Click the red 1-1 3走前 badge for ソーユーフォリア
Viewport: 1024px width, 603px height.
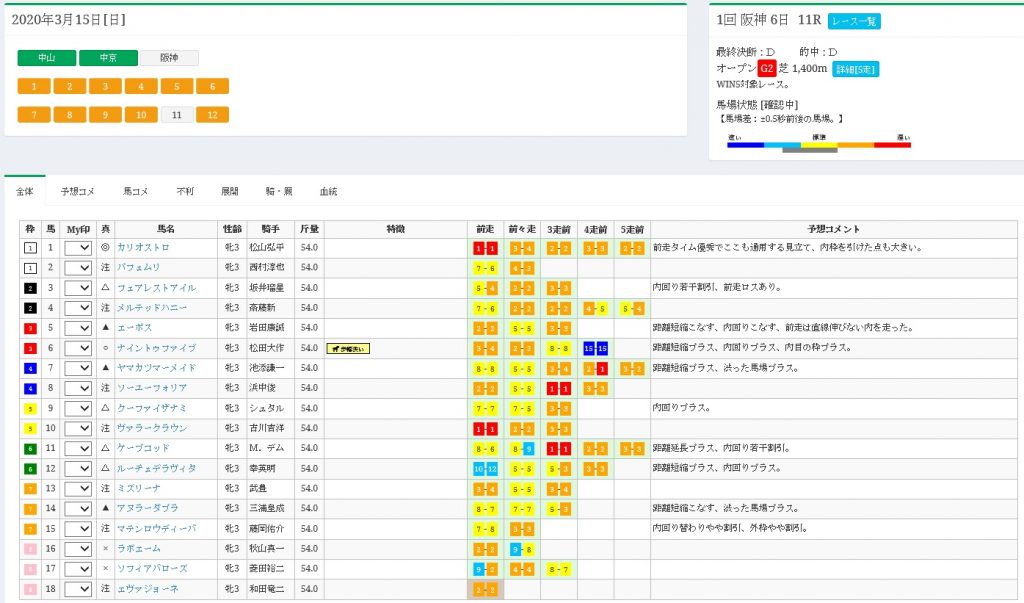[x=558, y=389]
